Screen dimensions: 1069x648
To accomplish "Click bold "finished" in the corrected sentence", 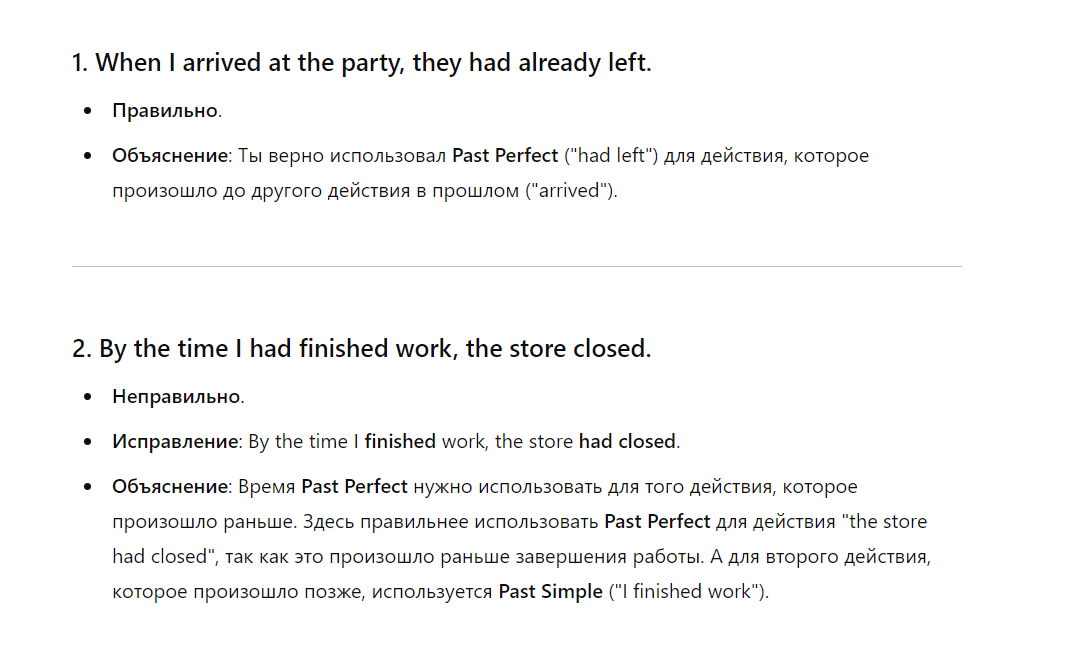I will tap(400, 441).
